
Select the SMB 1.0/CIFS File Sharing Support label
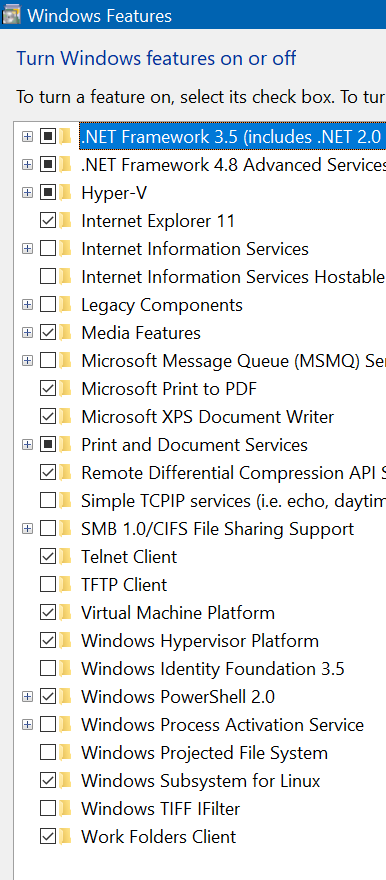218,529
